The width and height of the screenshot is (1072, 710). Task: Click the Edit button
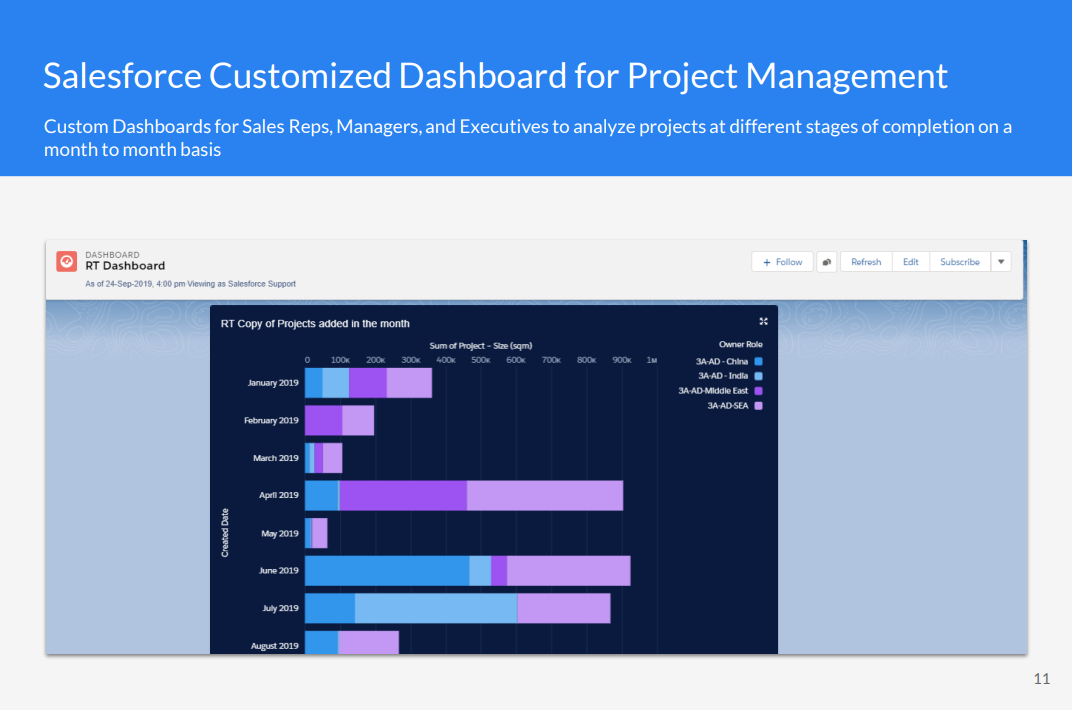pos(911,262)
